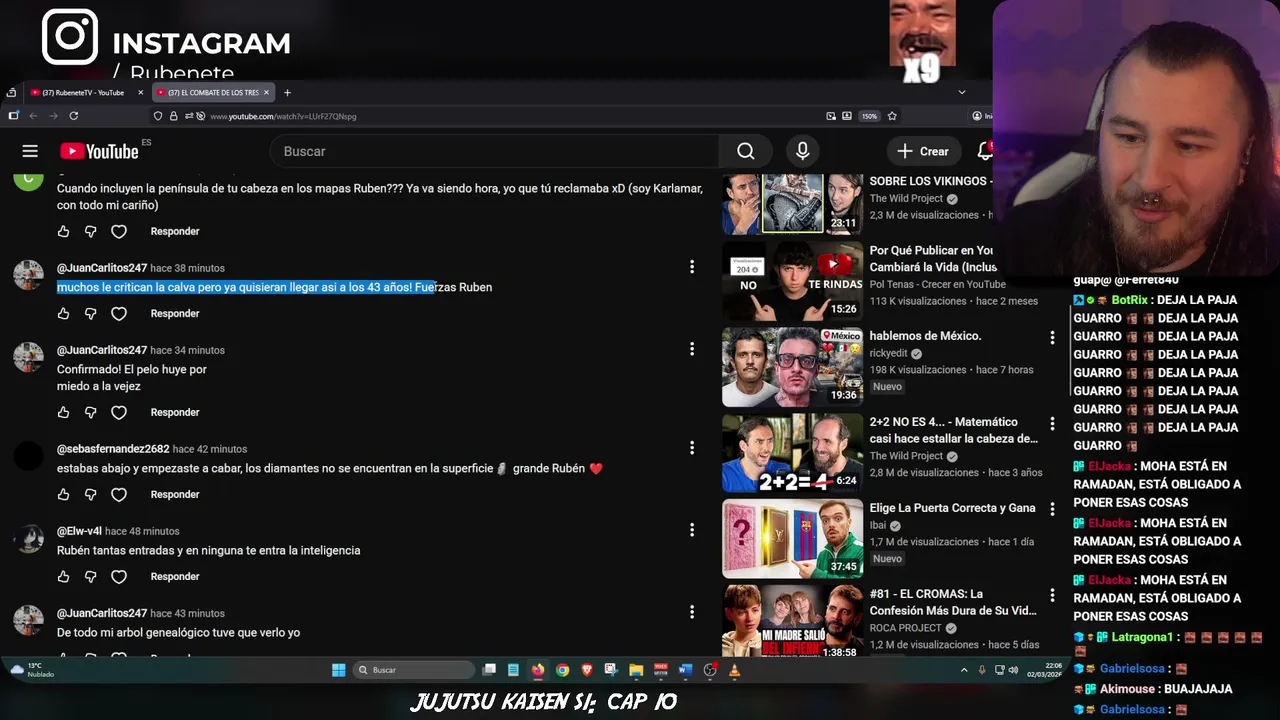This screenshot has width=1280, height=720.
Task: Like Elw-v4l's comment about la inteligencia
Action: click(x=63, y=576)
